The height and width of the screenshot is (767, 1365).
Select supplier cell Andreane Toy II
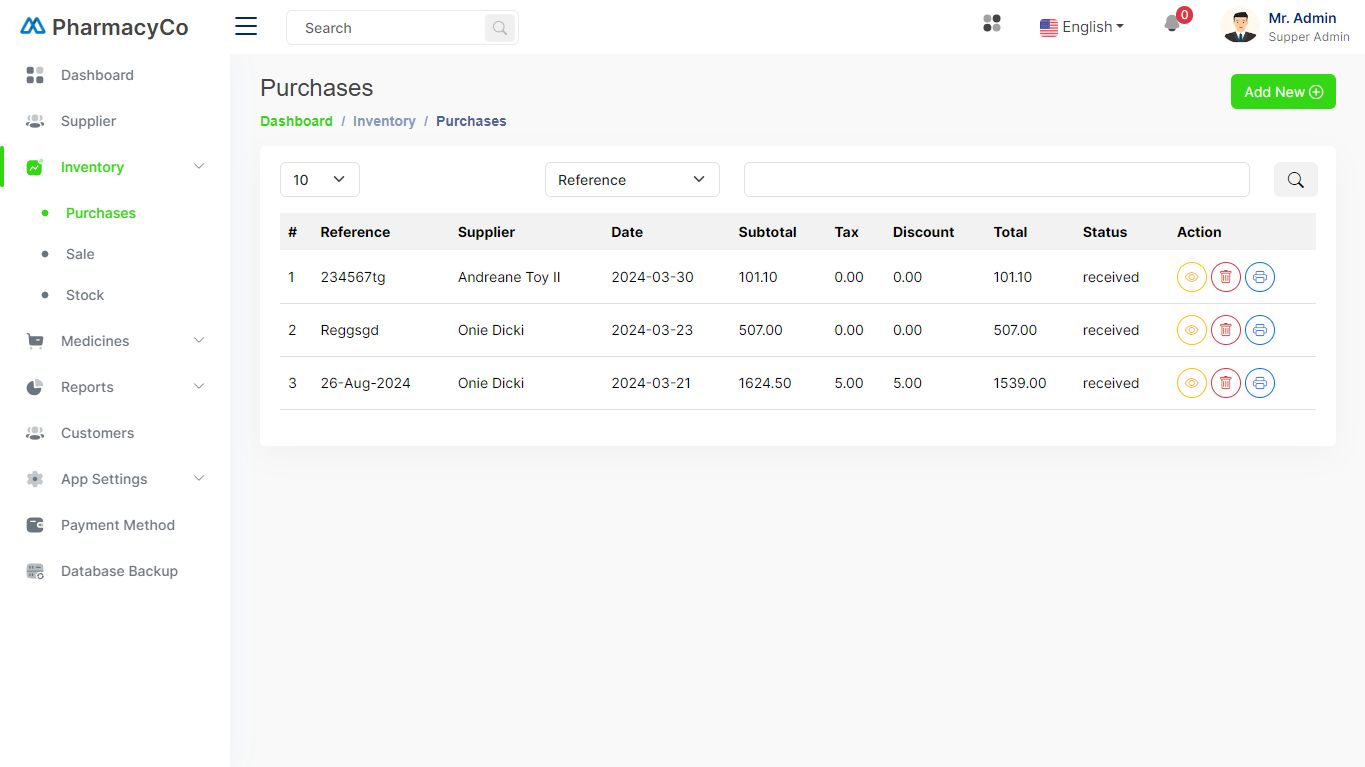(x=509, y=277)
